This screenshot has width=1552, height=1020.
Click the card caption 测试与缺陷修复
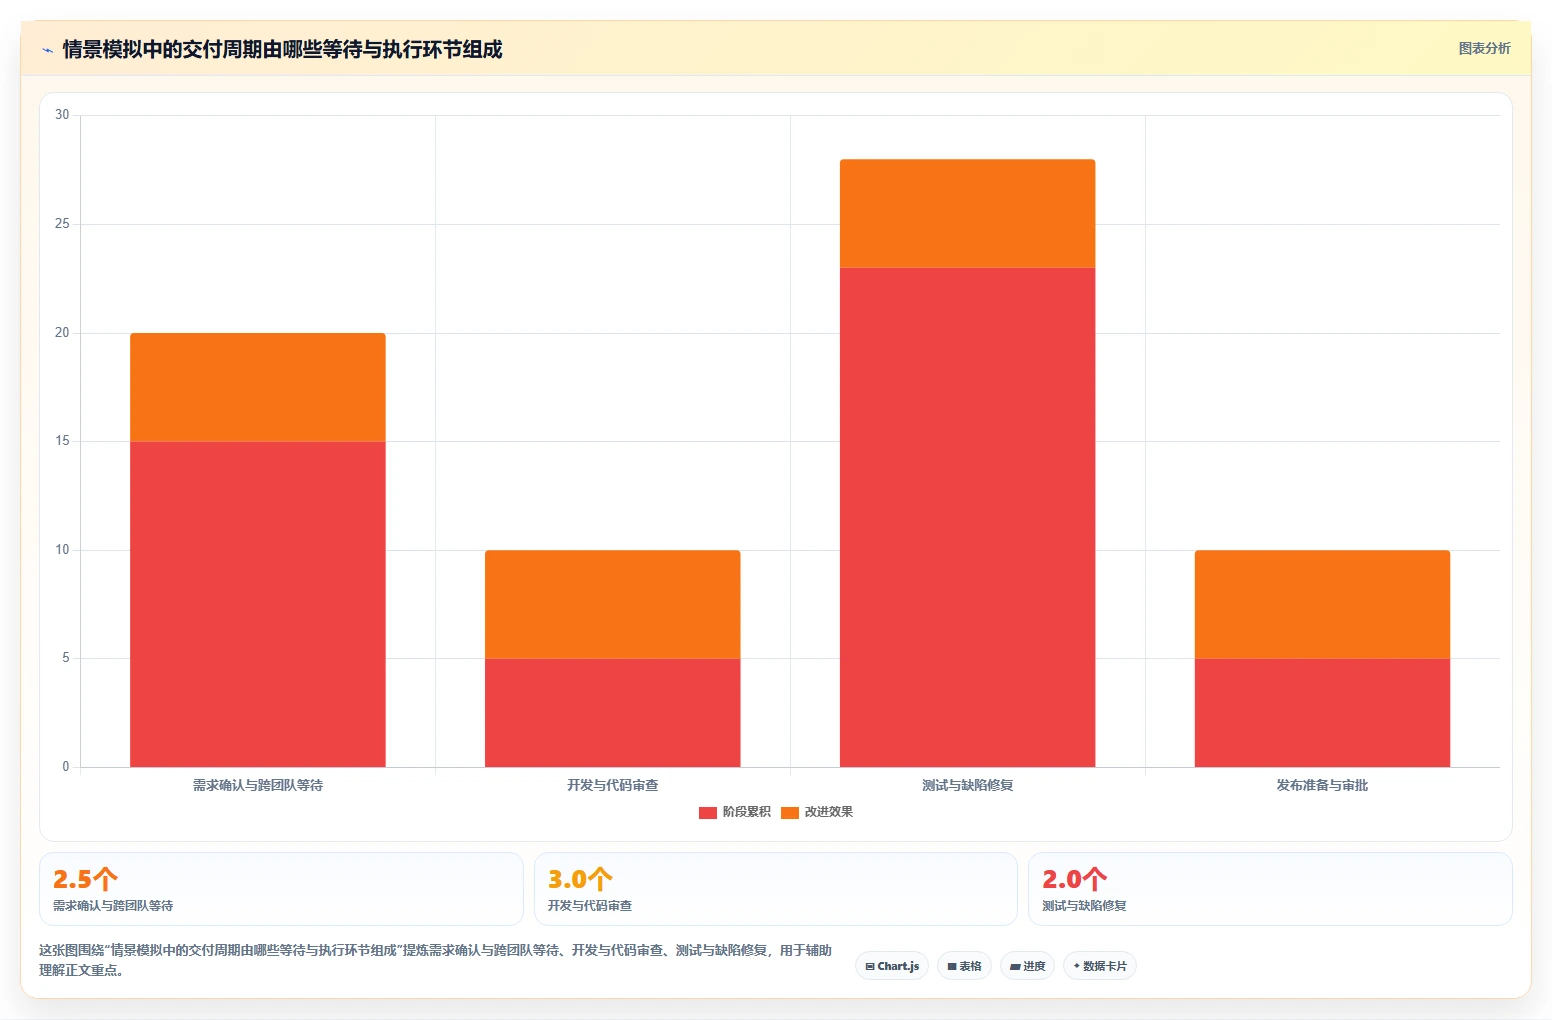coord(1084,906)
